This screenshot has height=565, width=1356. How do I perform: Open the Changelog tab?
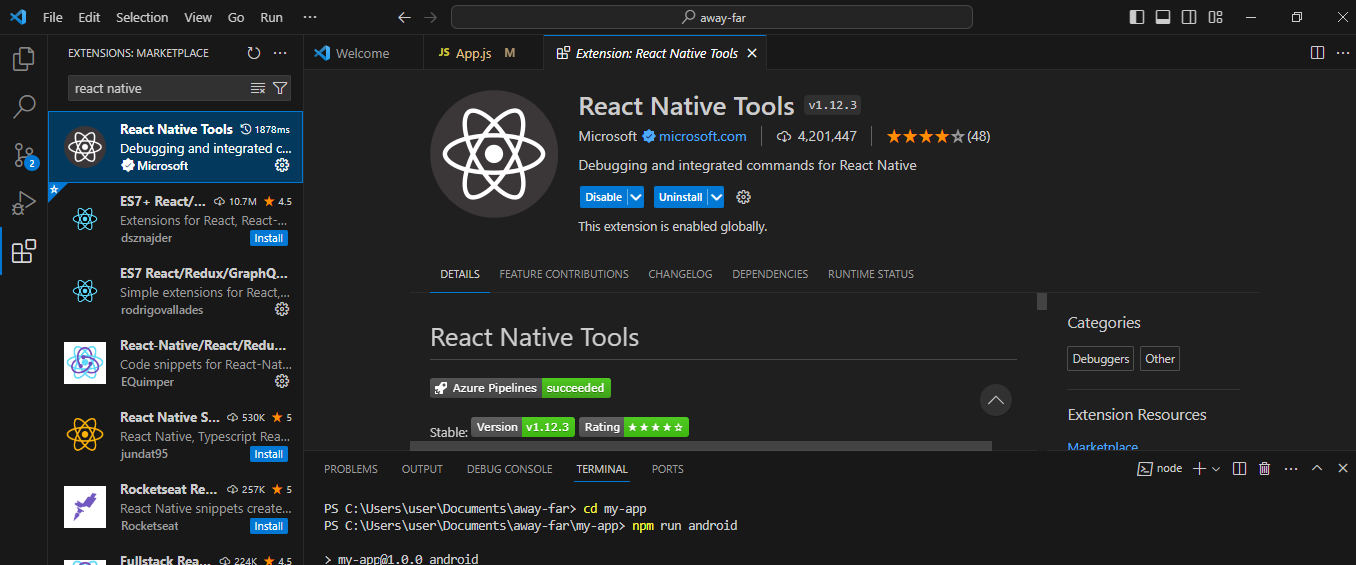680,274
